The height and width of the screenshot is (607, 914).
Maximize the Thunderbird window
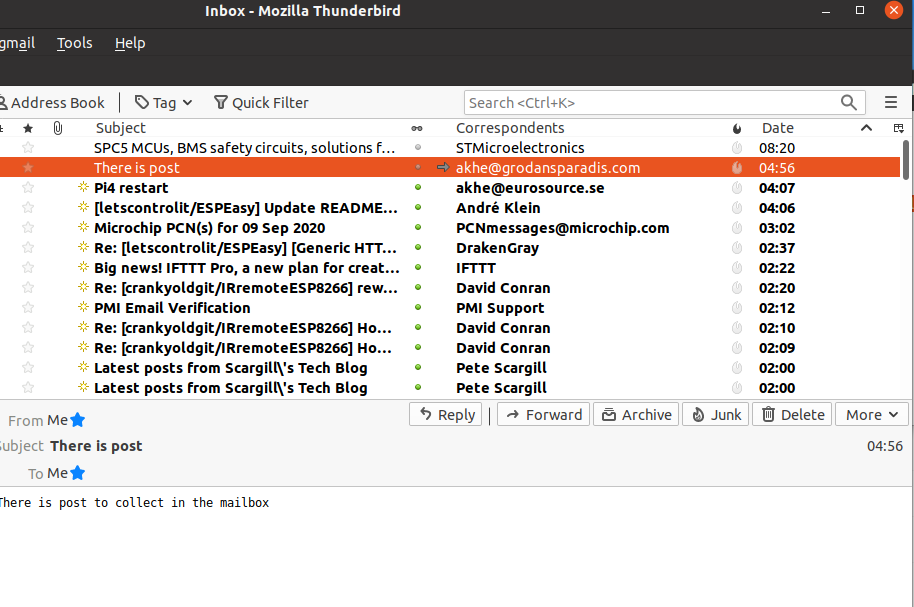click(860, 10)
